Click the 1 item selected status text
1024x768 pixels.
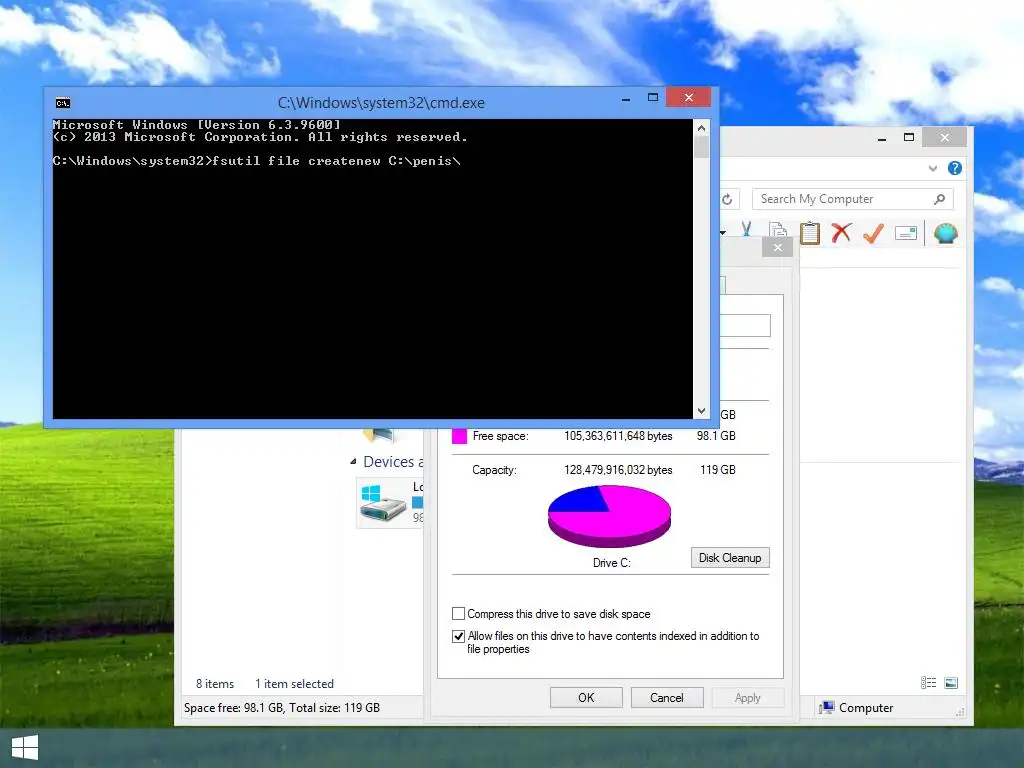[x=294, y=684]
